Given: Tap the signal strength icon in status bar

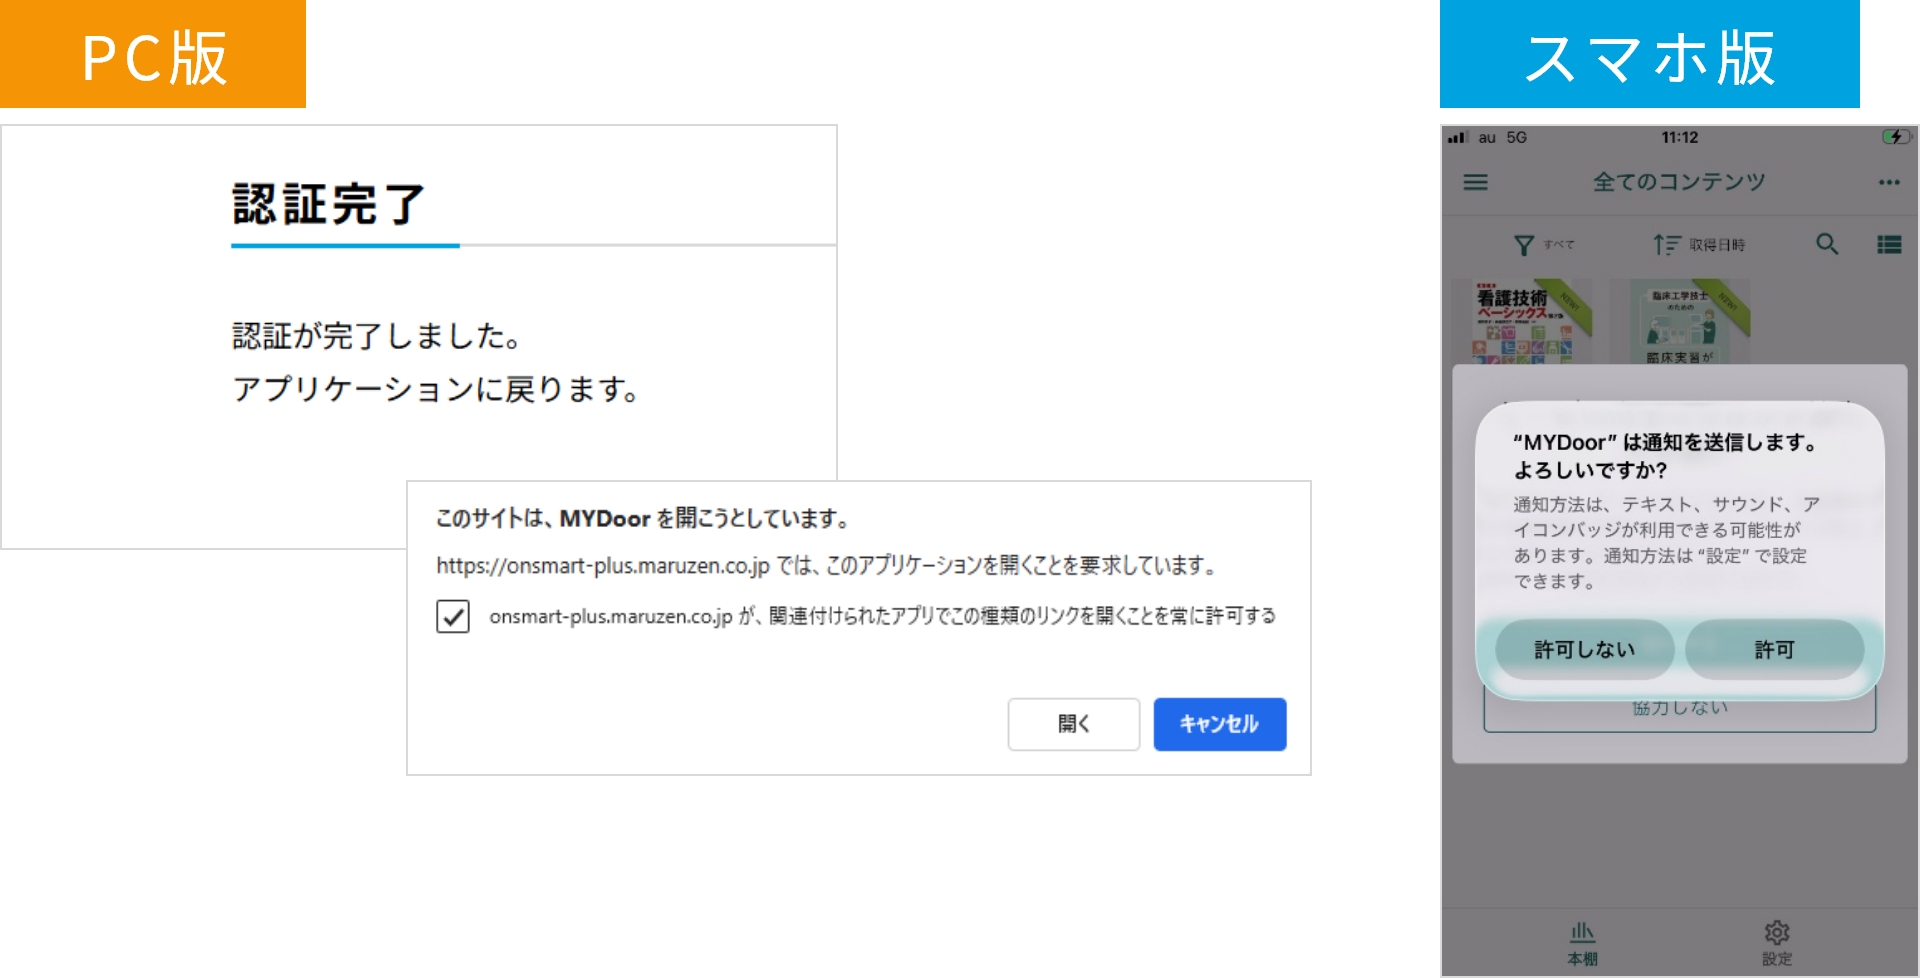Looking at the screenshot, I should point(1458,137).
